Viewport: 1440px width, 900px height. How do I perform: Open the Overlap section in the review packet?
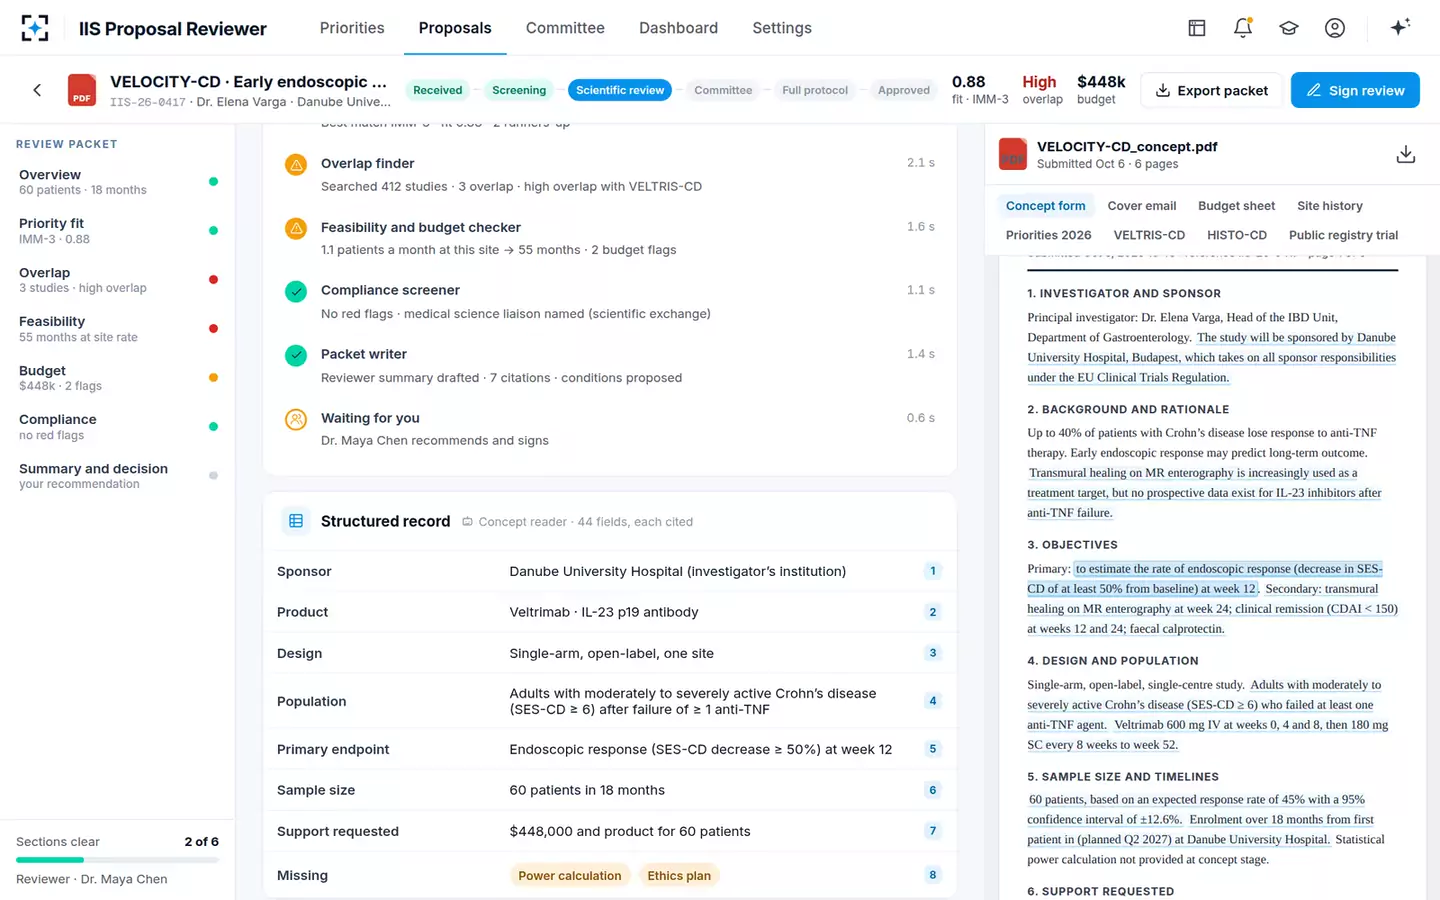coord(118,280)
